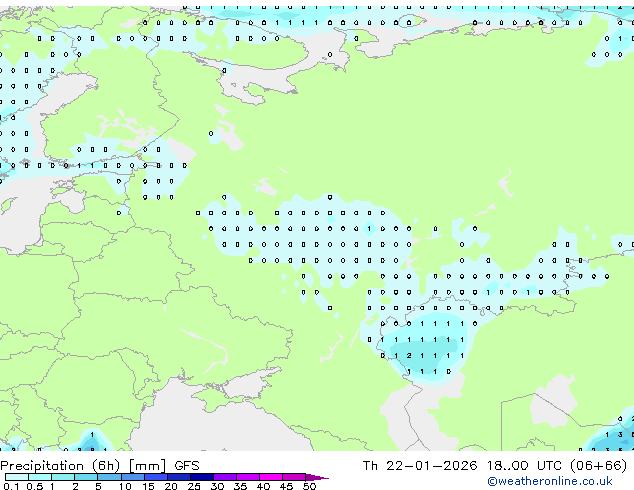Image resolution: width=634 pixels, height=490 pixels.
Task: Click the '20' legend scale label
Action: pyautogui.click(x=171, y=486)
